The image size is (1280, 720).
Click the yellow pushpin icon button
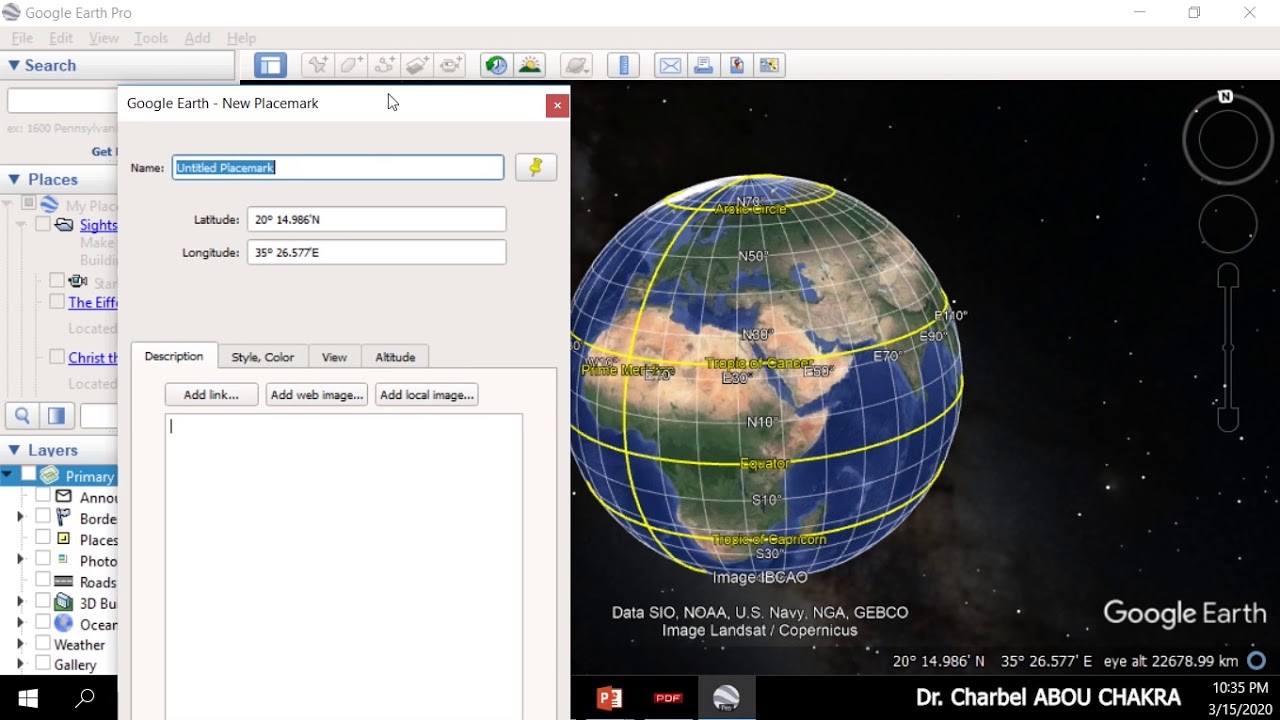(x=536, y=168)
